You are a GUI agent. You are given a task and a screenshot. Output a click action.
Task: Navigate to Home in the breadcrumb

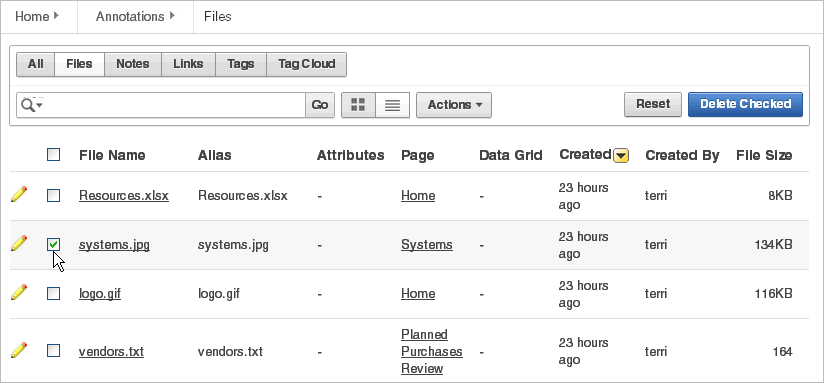[x=32, y=16]
